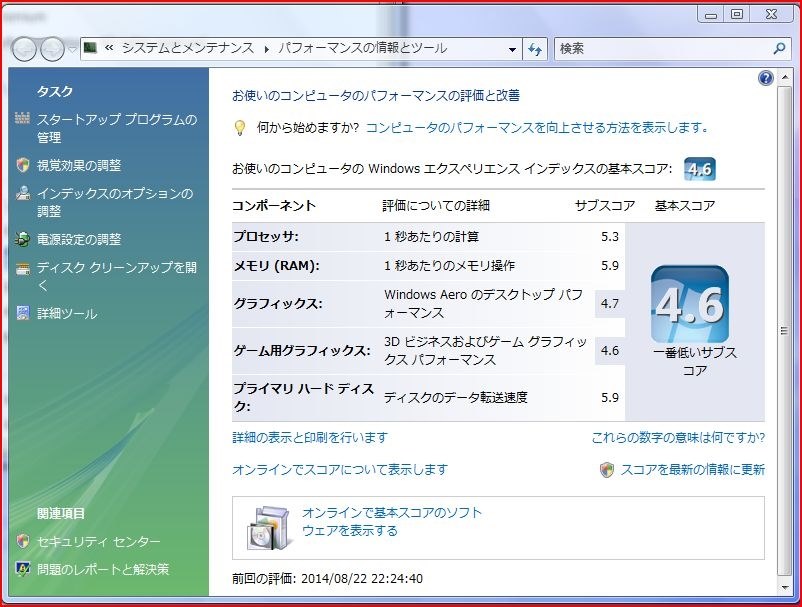Open 問題のレポートと解決策 link
This screenshot has height=607, width=802.
[x=103, y=569]
